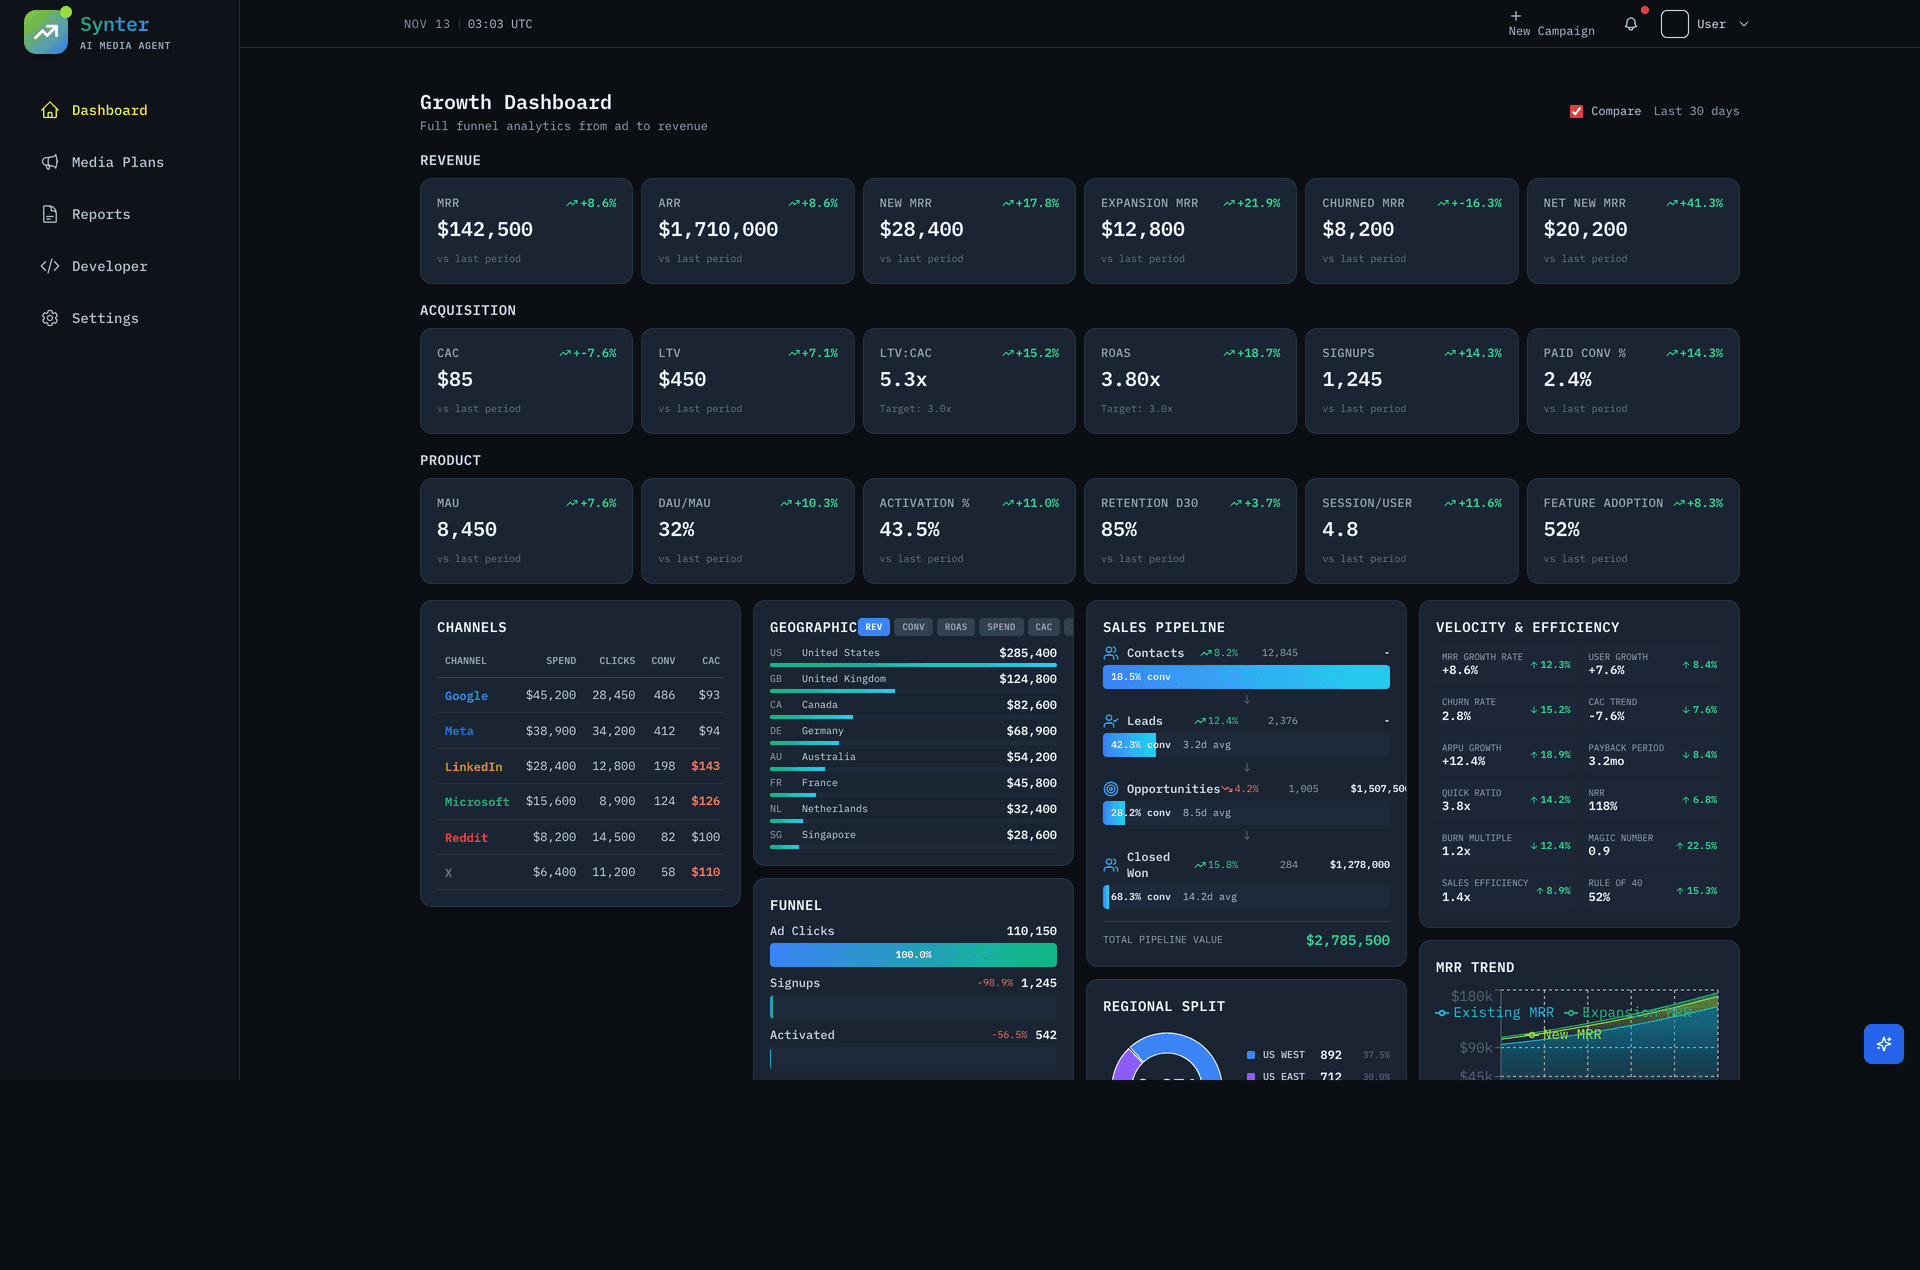Switch Geographic view to CONV tab
The width and height of the screenshot is (1920, 1270).
[913, 627]
